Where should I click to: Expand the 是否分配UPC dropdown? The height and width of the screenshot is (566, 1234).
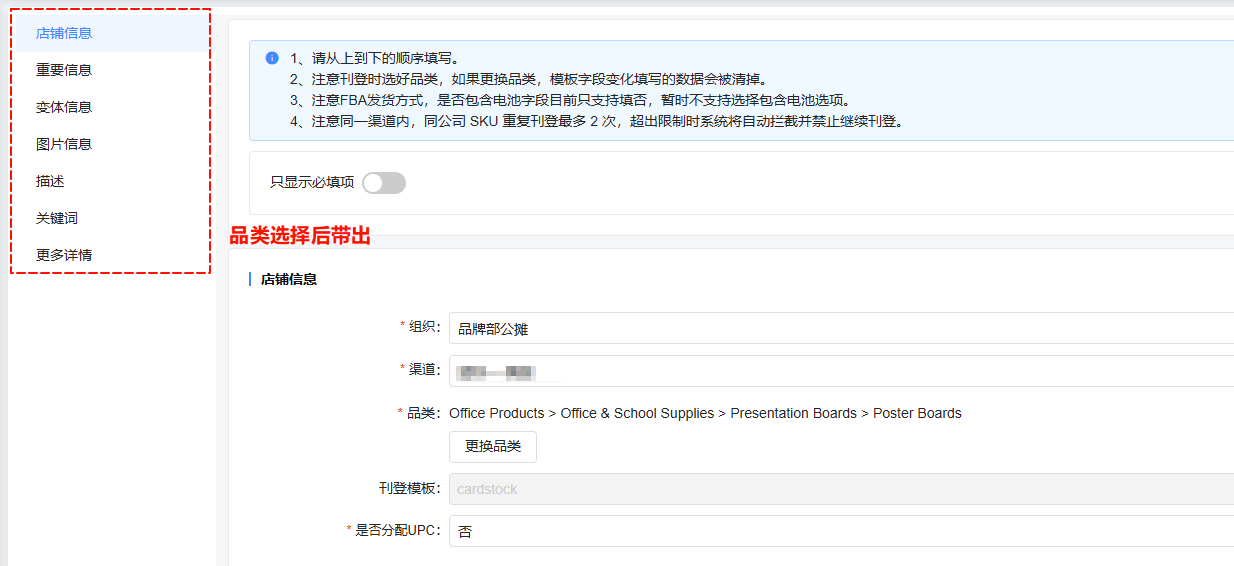[840, 531]
